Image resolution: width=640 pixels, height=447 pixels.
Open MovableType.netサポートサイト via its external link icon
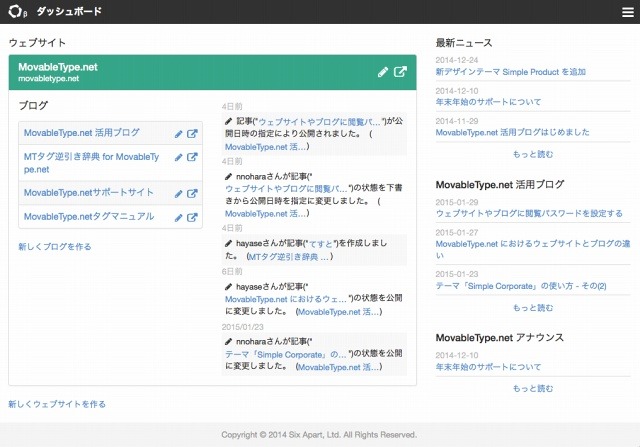pos(192,193)
